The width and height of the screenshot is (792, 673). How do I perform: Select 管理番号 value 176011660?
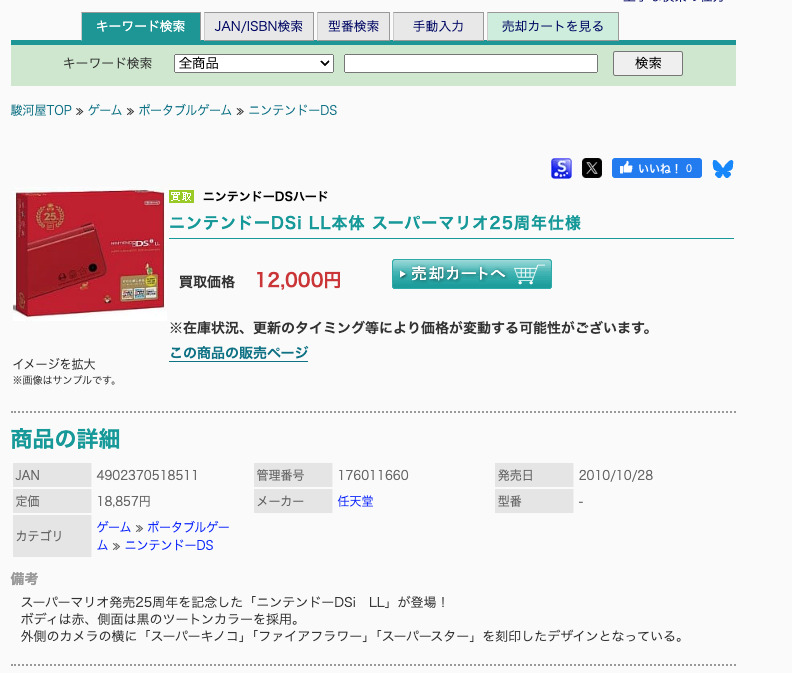point(373,475)
